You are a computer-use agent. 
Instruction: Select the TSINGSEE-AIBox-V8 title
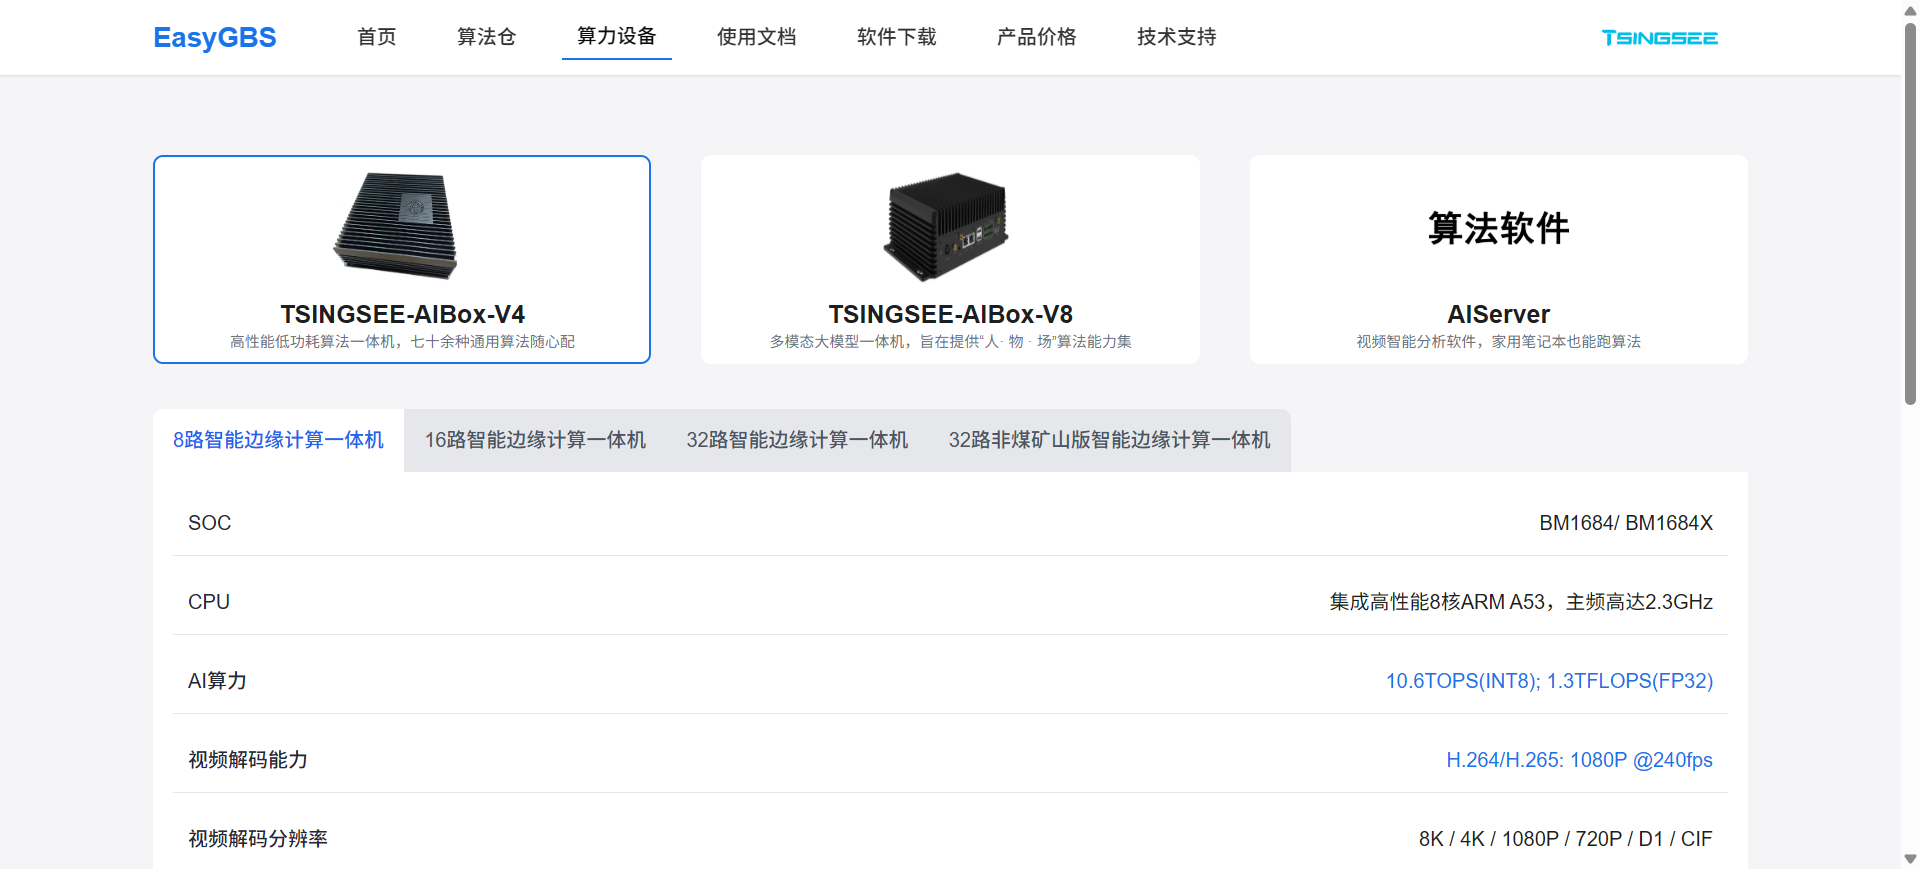[x=950, y=314]
